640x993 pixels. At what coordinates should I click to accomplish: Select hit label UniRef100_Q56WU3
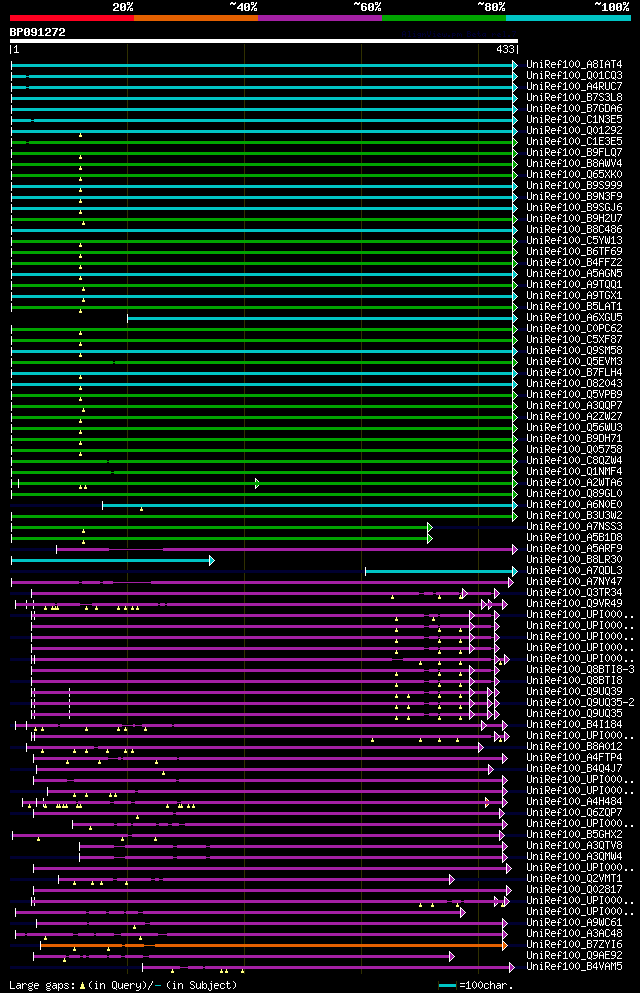click(574, 427)
